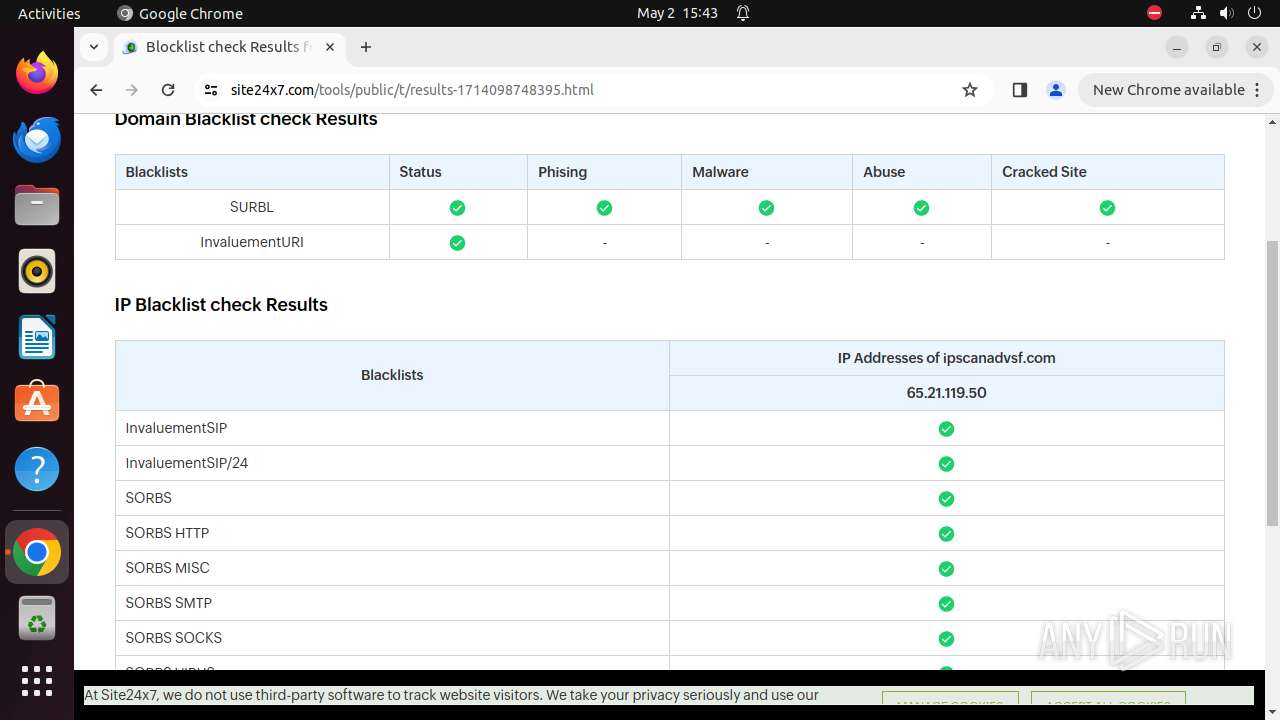Open the Files manager dock icon
This screenshot has width=1280, height=720.
point(37,205)
